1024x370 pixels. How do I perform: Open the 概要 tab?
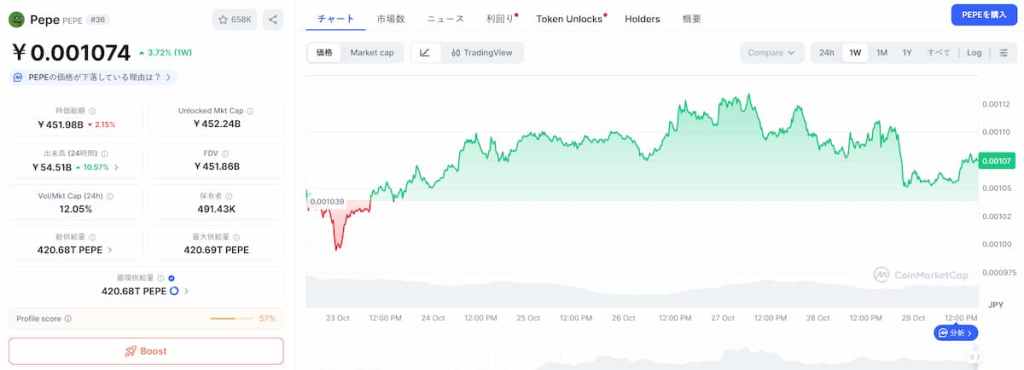tap(692, 19)
